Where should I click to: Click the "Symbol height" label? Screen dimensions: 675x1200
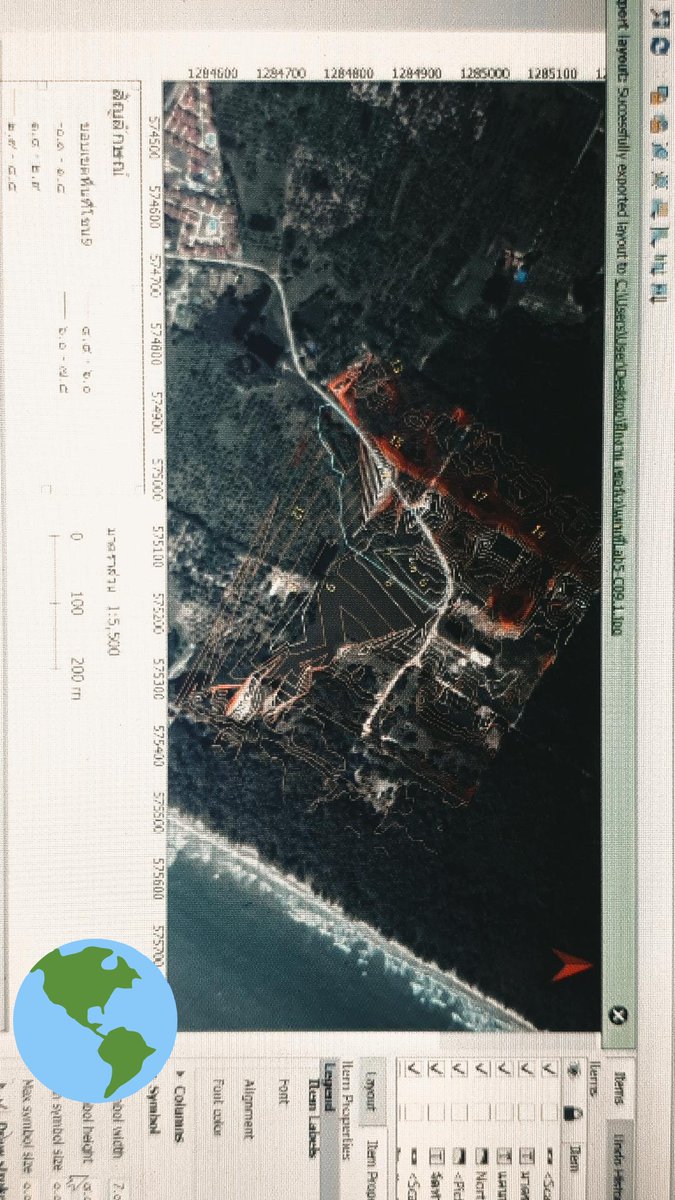coord(88,1132)
